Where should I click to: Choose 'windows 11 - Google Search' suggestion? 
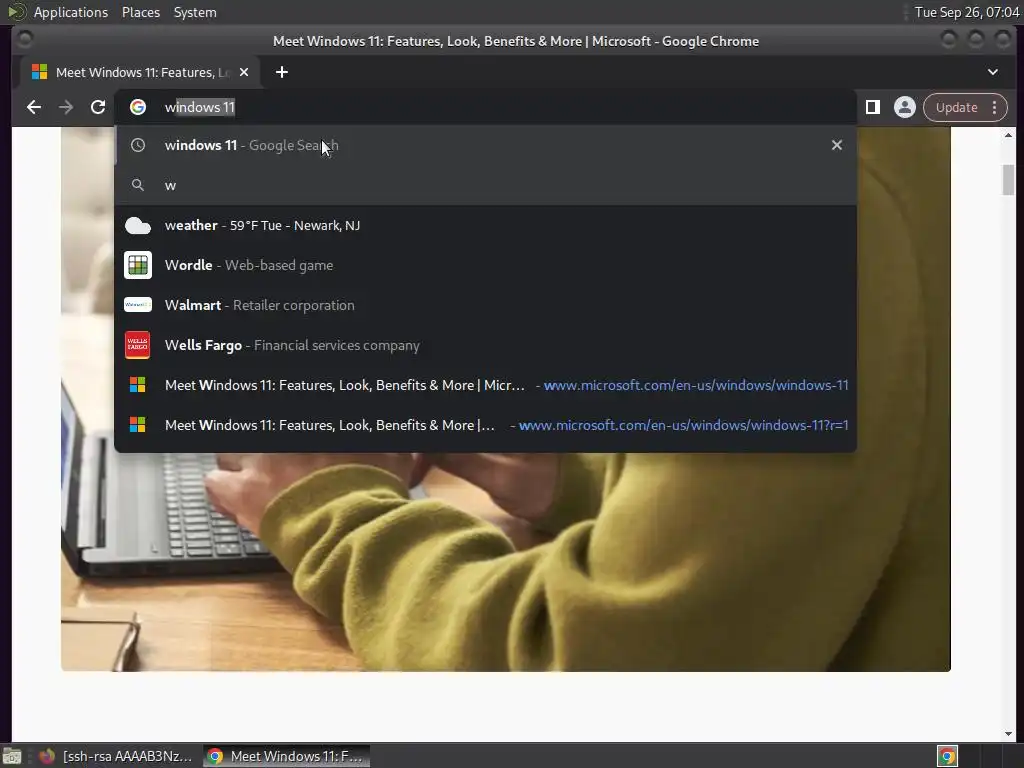tap(485, 145)
